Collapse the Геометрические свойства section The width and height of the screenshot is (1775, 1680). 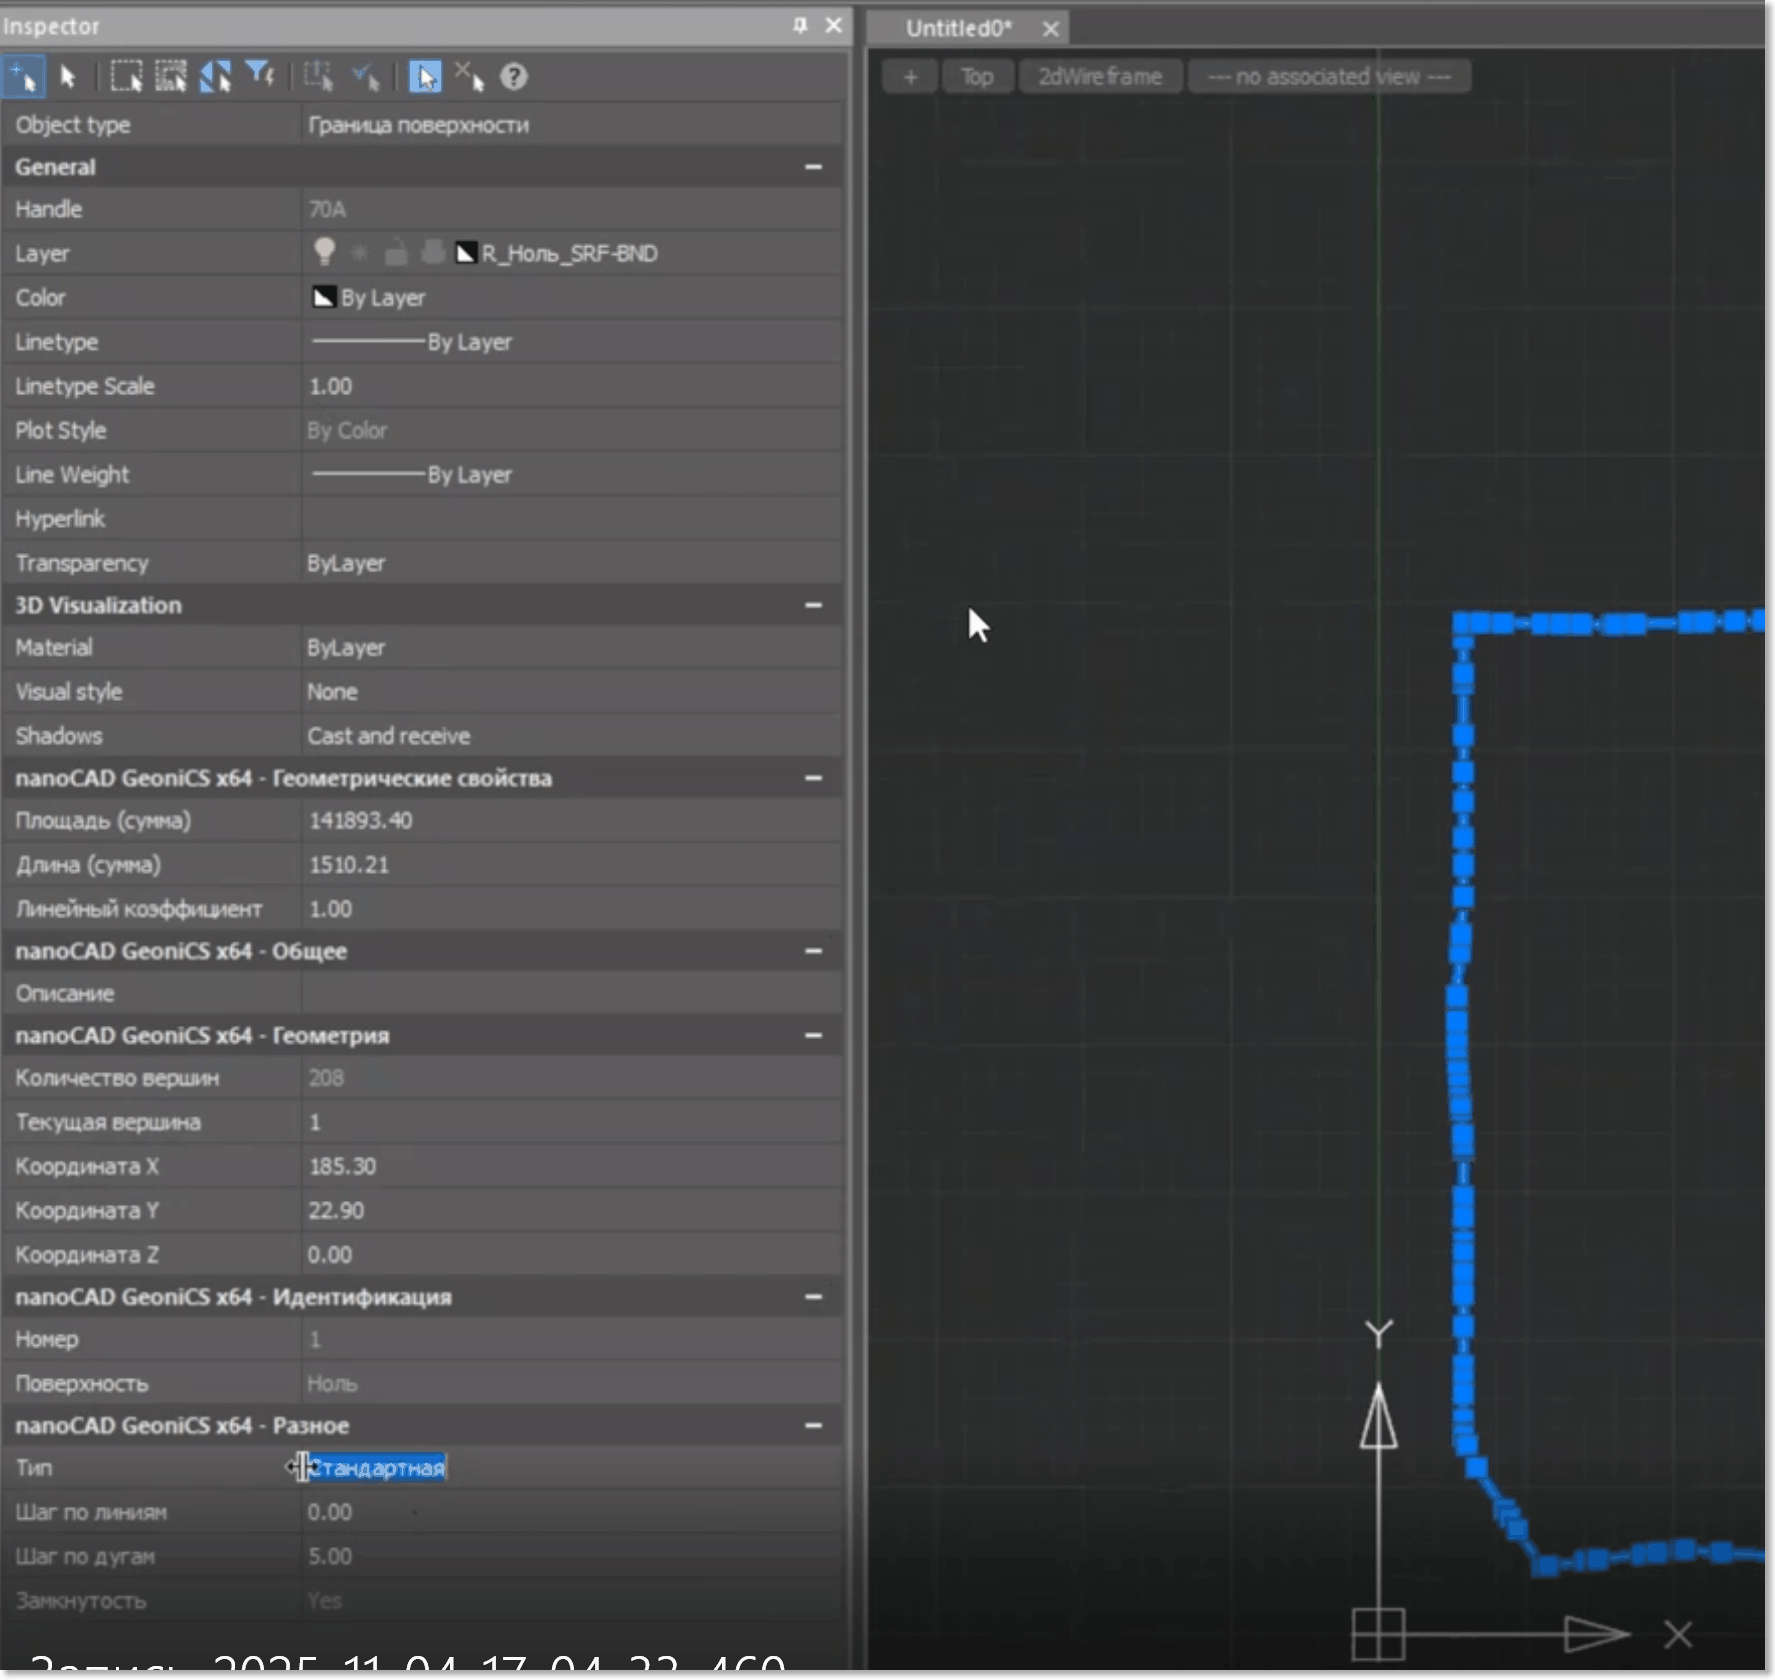point(813,778)
